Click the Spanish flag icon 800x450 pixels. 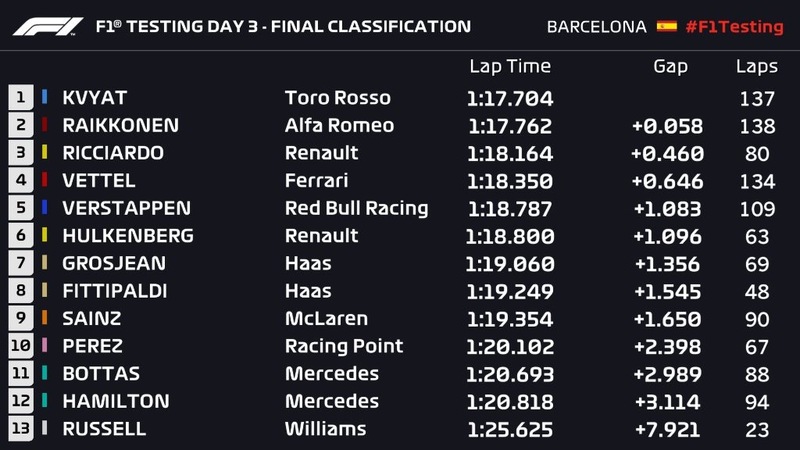coord(667,26)
